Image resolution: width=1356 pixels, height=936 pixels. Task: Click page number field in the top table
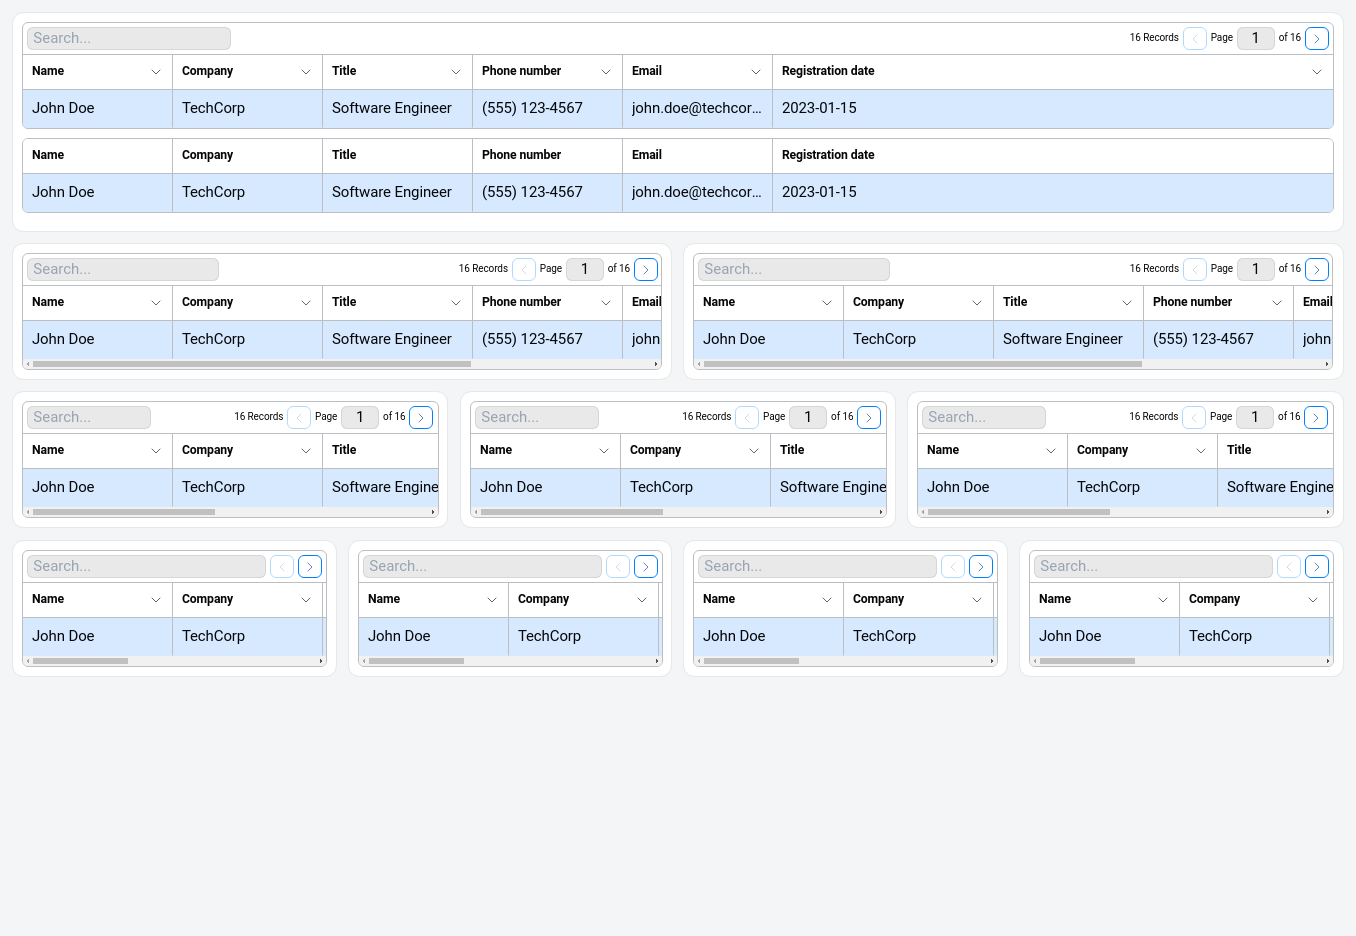(x=1255, y=38)
